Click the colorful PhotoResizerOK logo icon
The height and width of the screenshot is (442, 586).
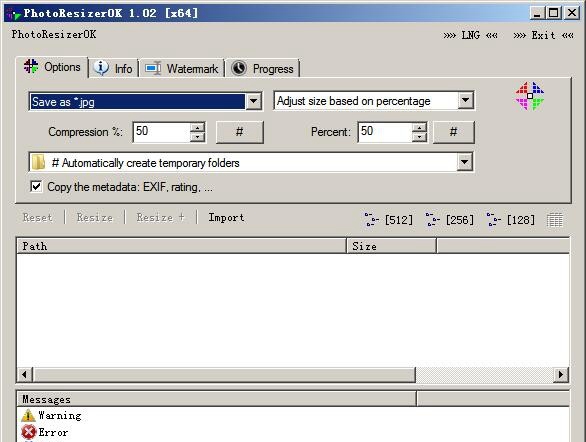530,96
